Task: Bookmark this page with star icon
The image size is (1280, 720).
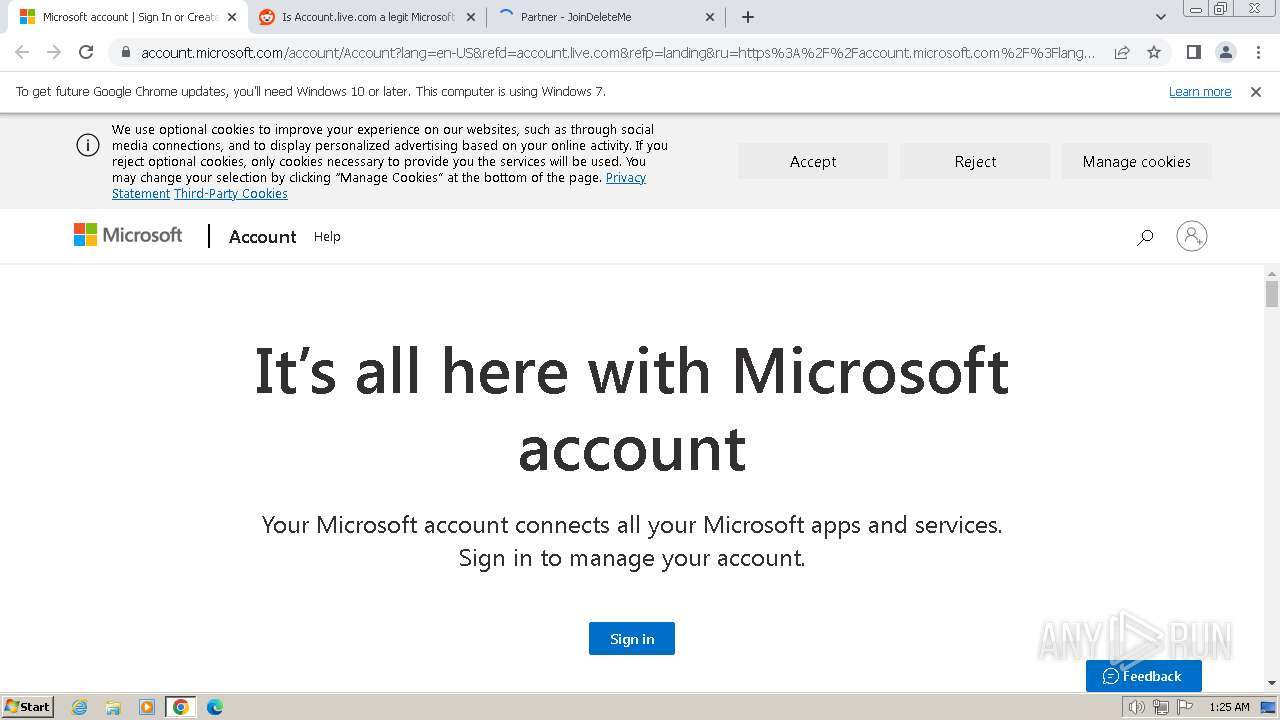Action: click(x=1154, y=52)
